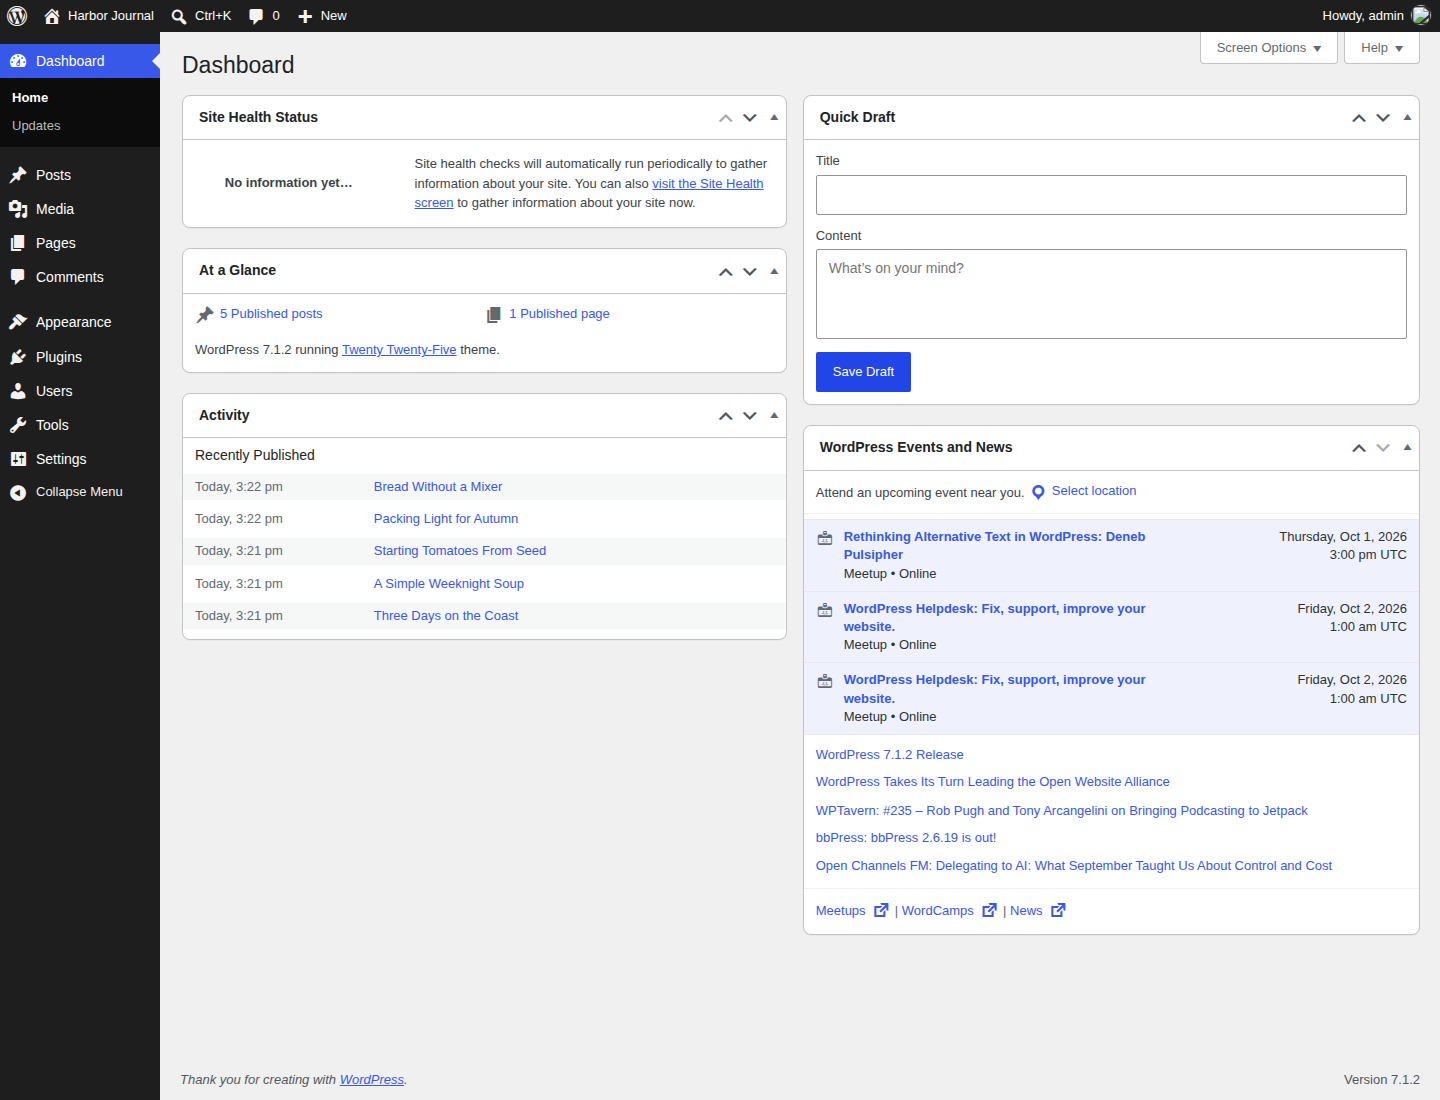Image resolution: width=1440 pixels, height=1100 pixels.
Task: Click the Harbor Journal site name
Action: click(111, 16)
